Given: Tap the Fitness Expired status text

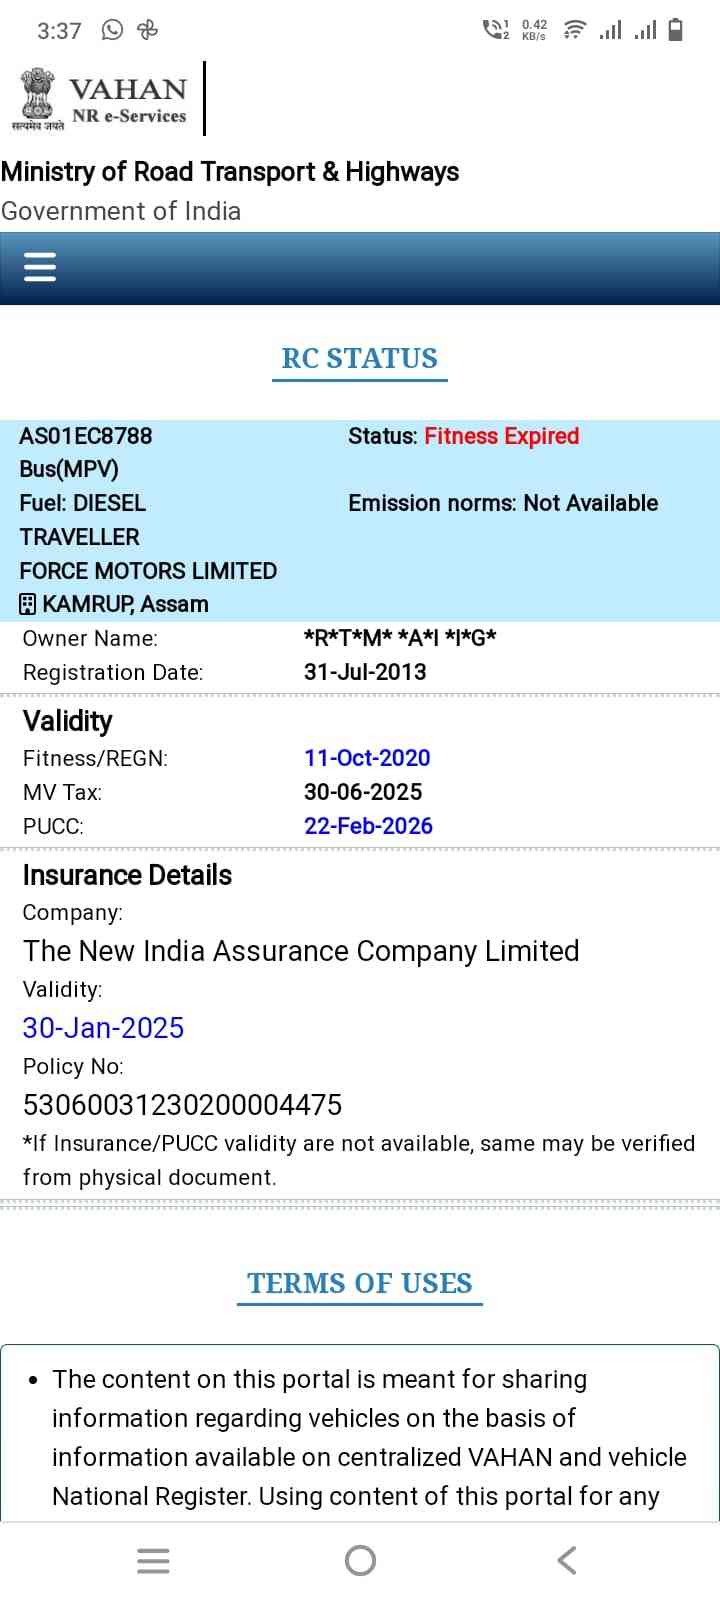Looking at the screenshot, I should pyautogui.click(x=501, y=436).
